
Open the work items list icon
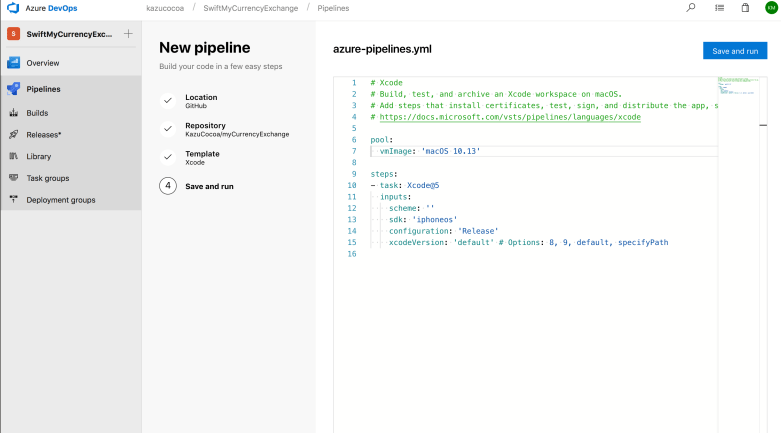click(x=719, y=7)
